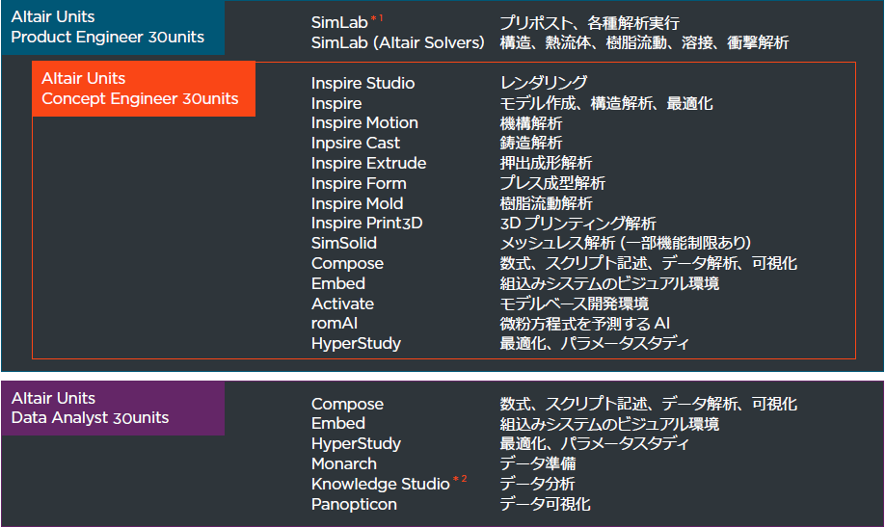The width and height of the screenshot is (885, 527).
Task: Select 'Inspire Studio' product name
Action: 363,83
